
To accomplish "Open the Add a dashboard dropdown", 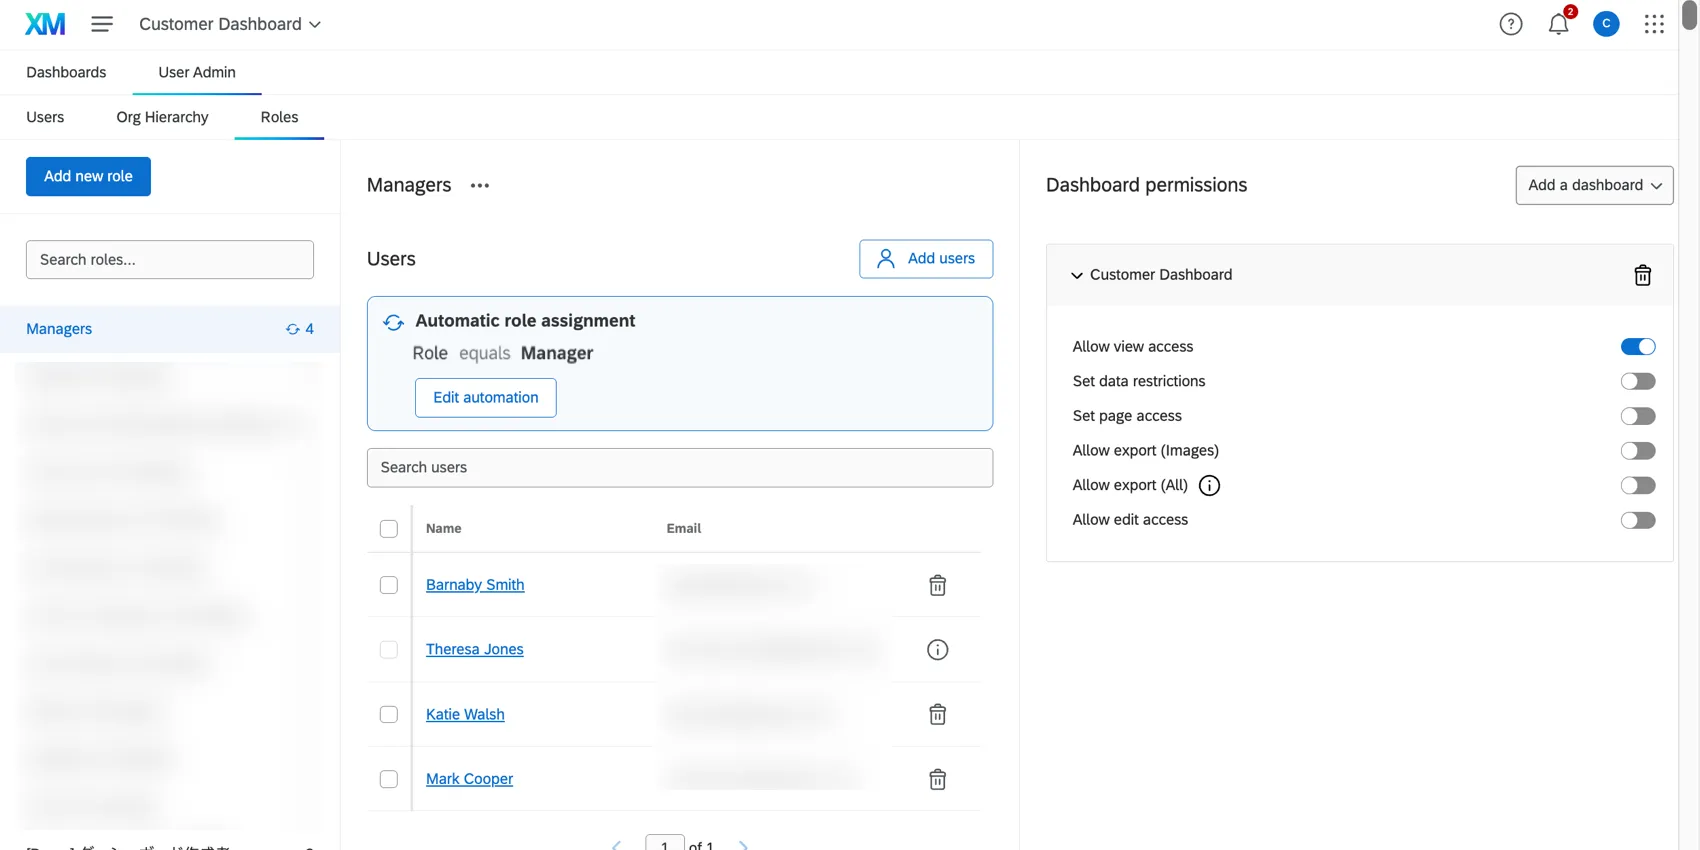I will (1594, 185).
